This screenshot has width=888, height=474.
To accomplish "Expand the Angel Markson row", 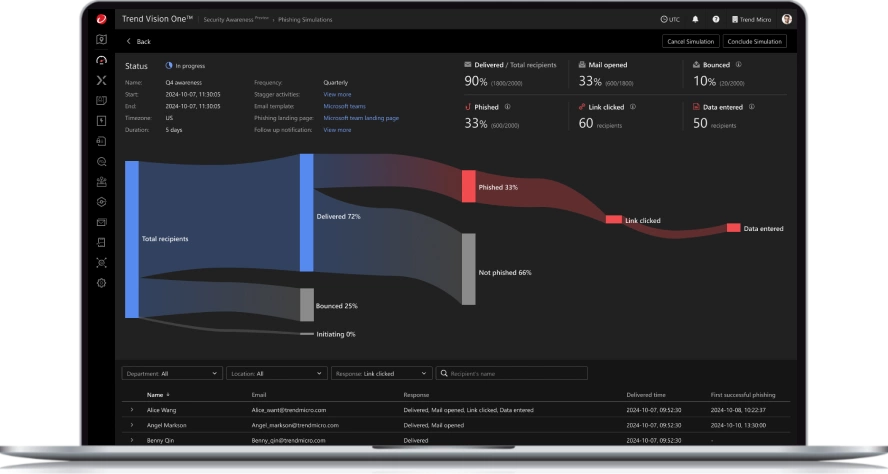I will (x=132, y=425).
